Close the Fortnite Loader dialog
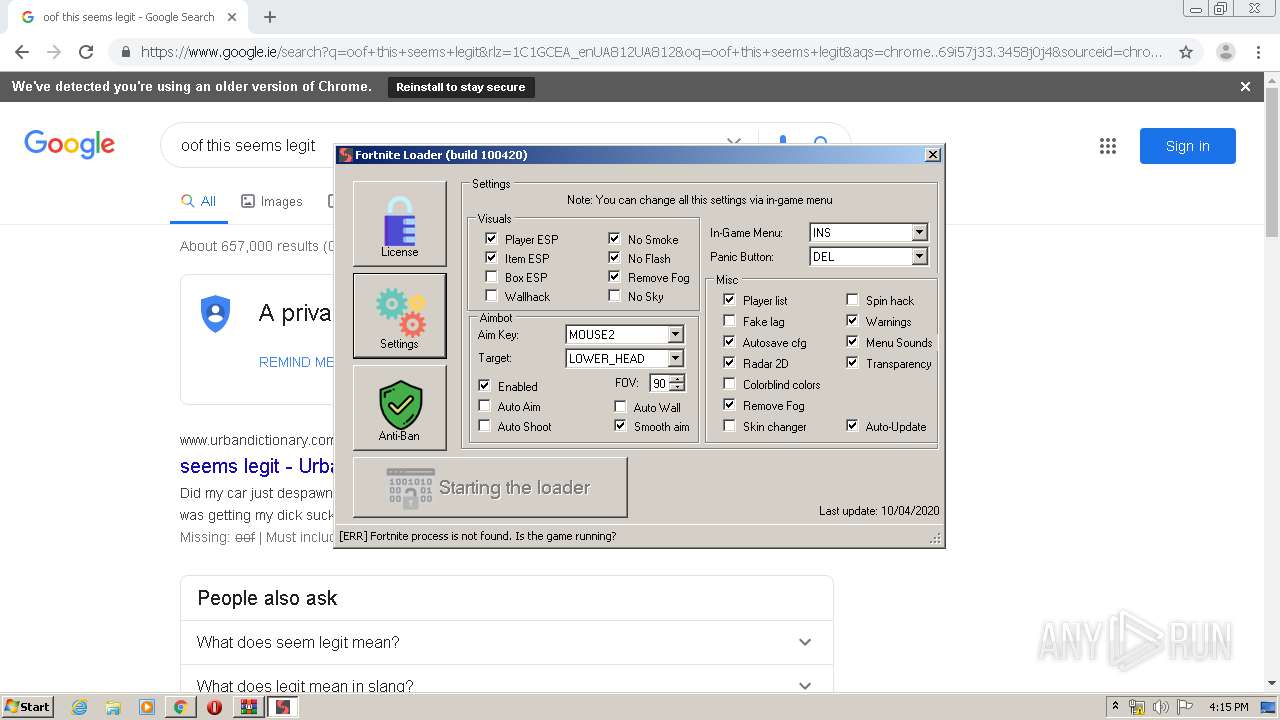This screenshot has height=720, width=1280. coord(932,154)
